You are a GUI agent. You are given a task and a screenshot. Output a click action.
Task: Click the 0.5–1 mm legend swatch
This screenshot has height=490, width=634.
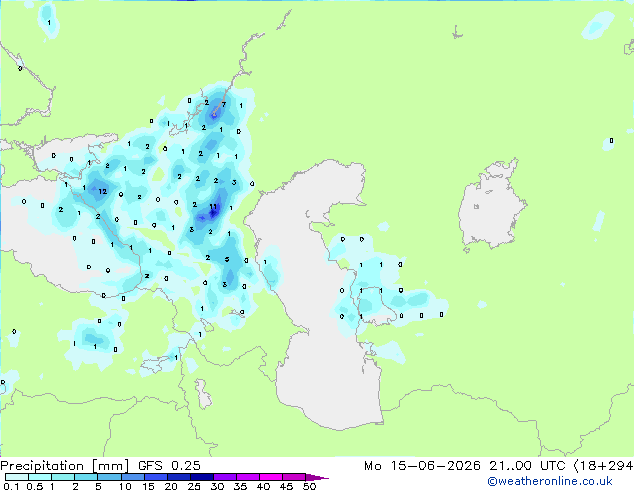40,477
